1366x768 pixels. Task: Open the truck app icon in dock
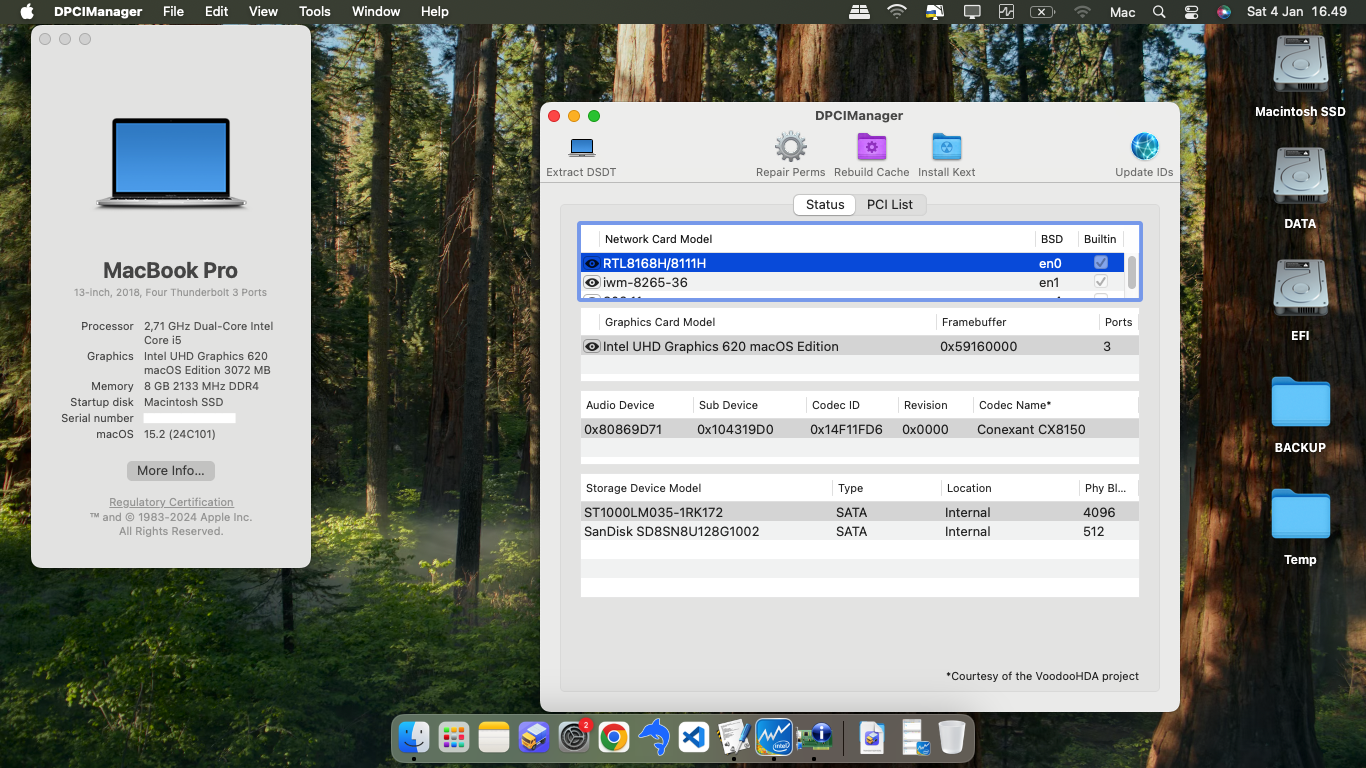point(534,738)
